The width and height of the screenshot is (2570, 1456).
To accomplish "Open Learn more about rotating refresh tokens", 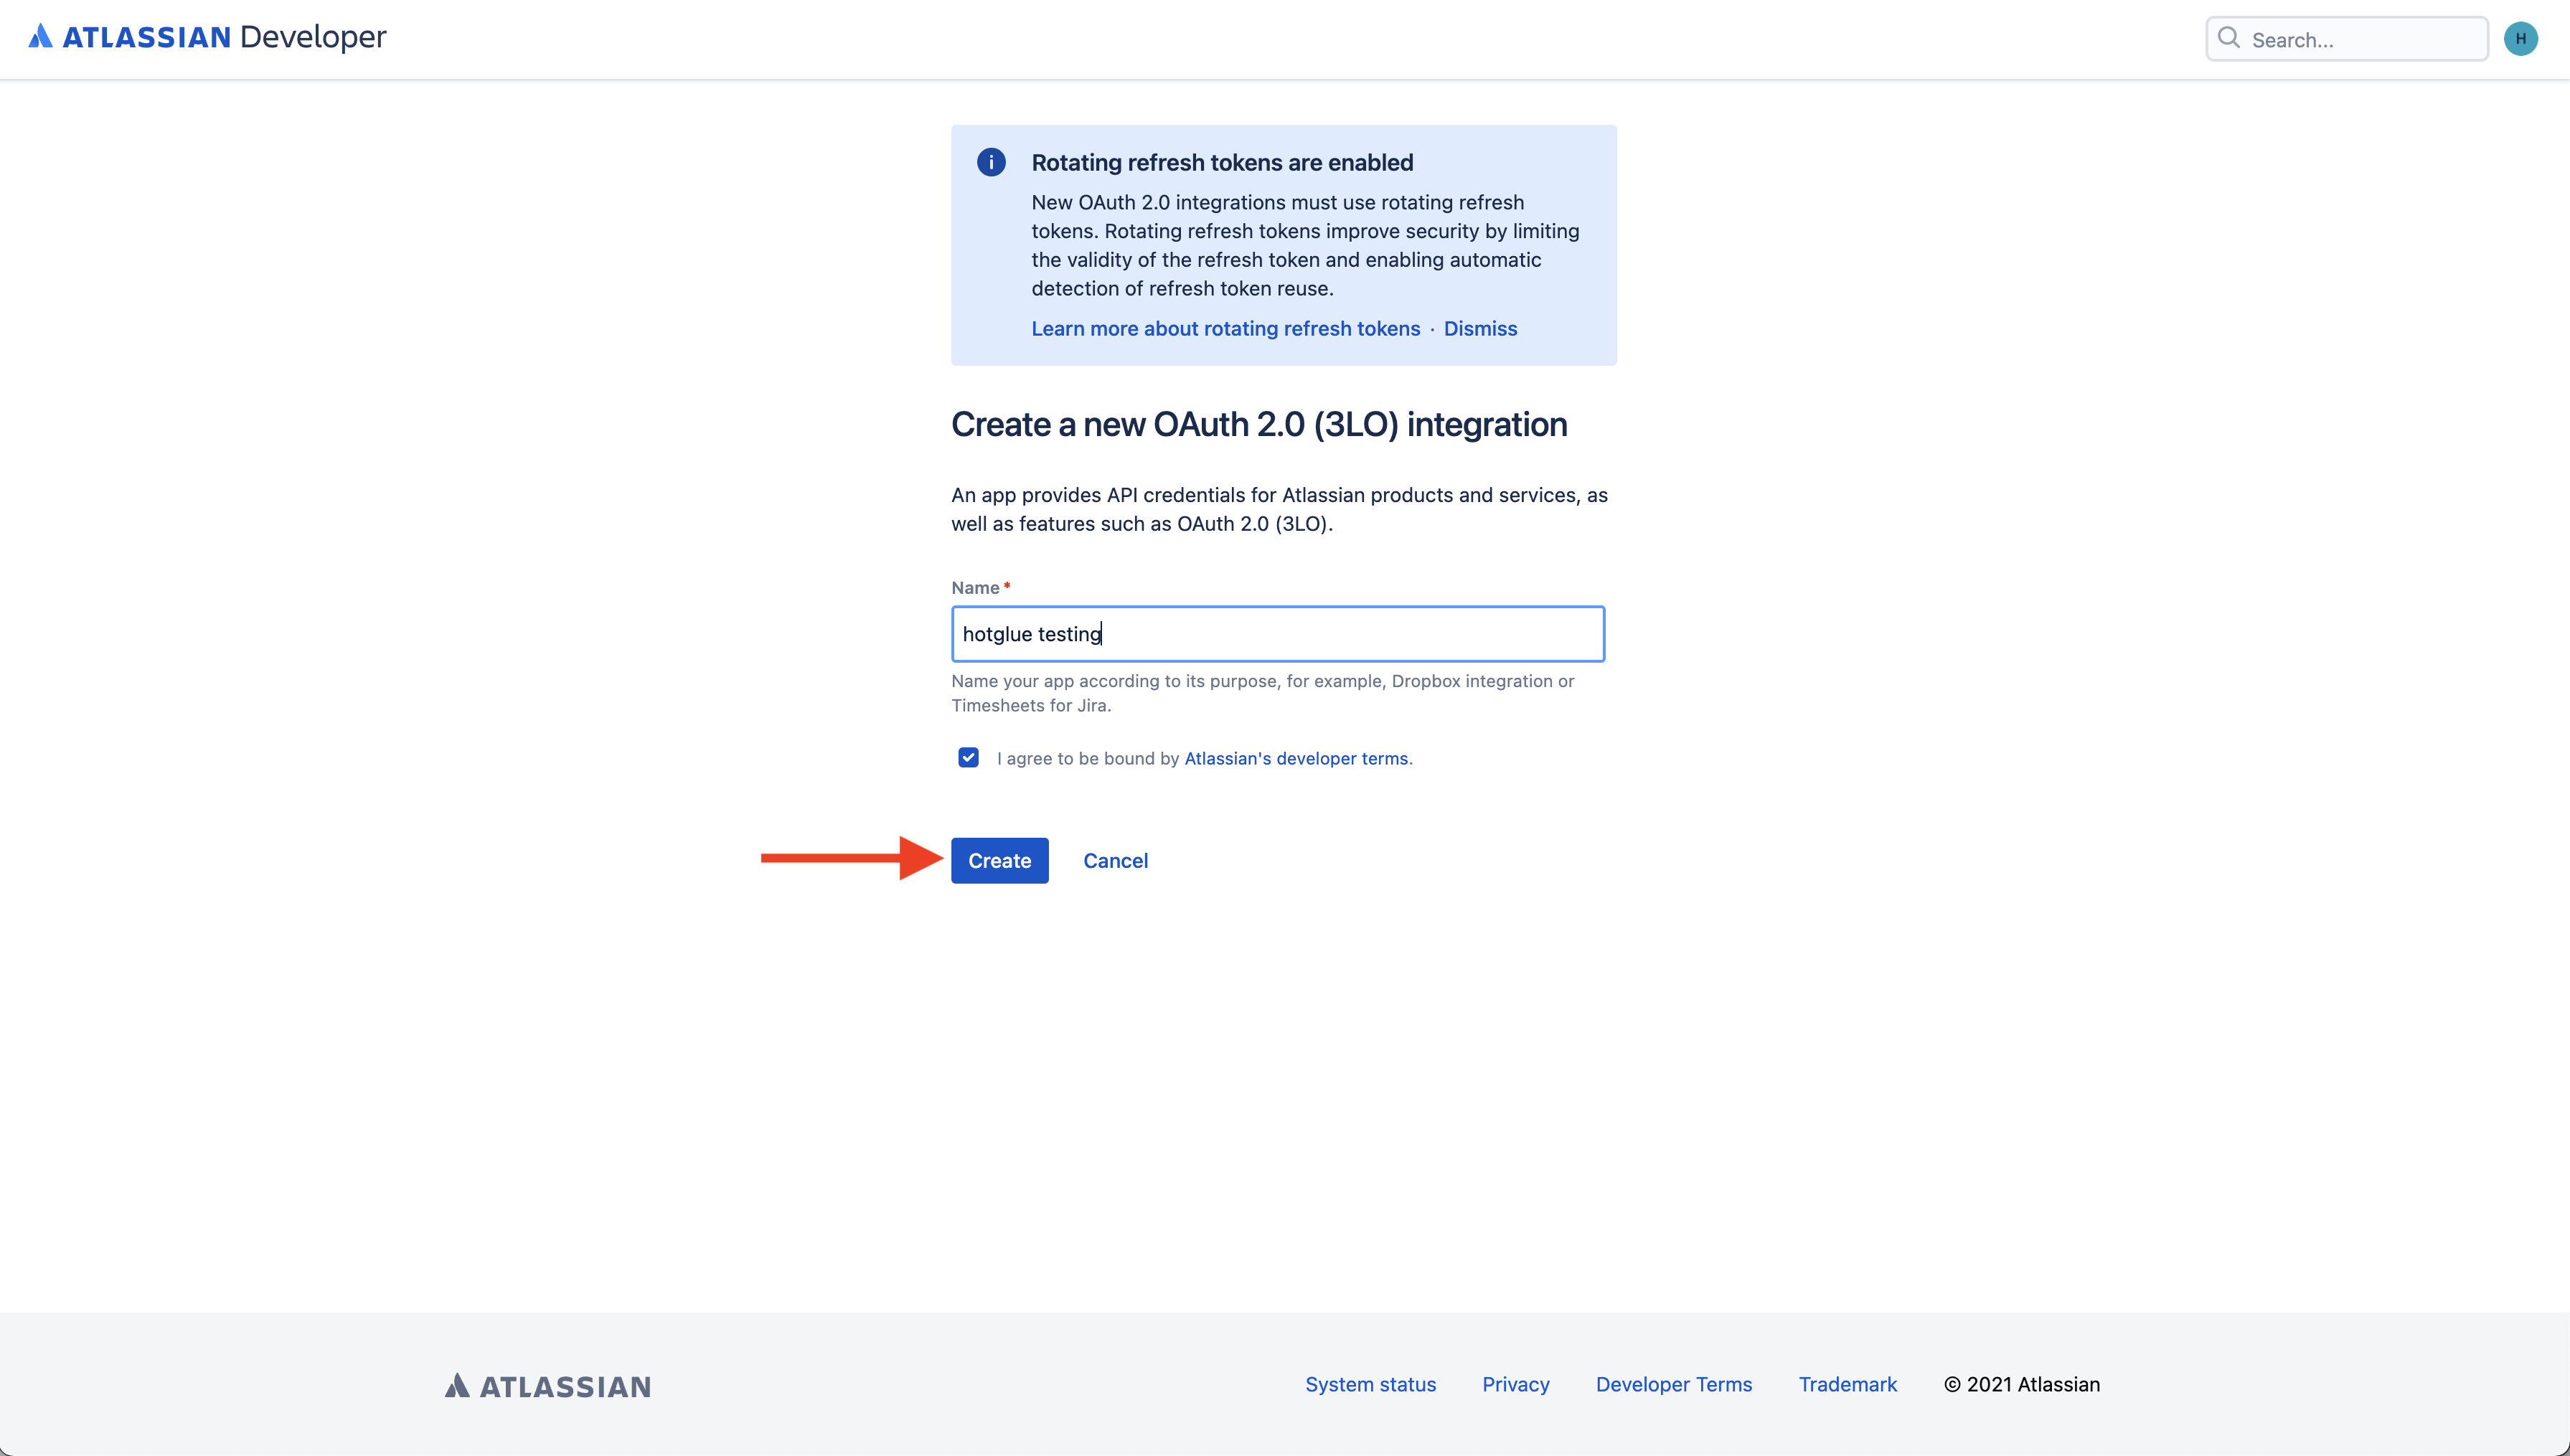I will (x=1225, y=328).
